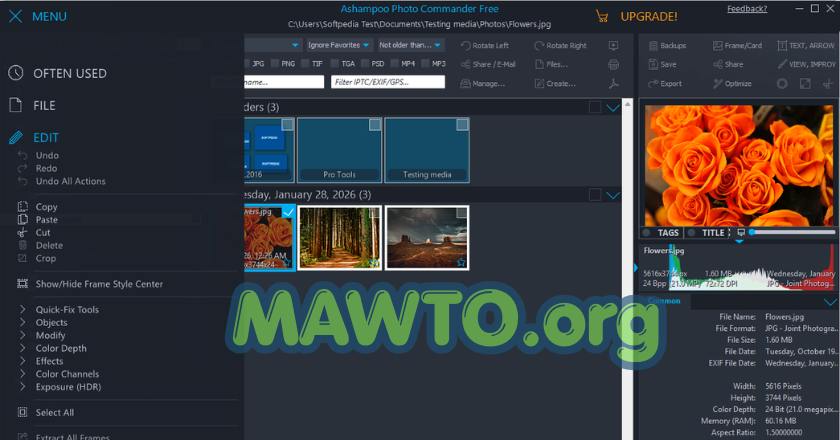Click the Paste clipboard icon
This screenshot has height=440, width=840.
22,219
